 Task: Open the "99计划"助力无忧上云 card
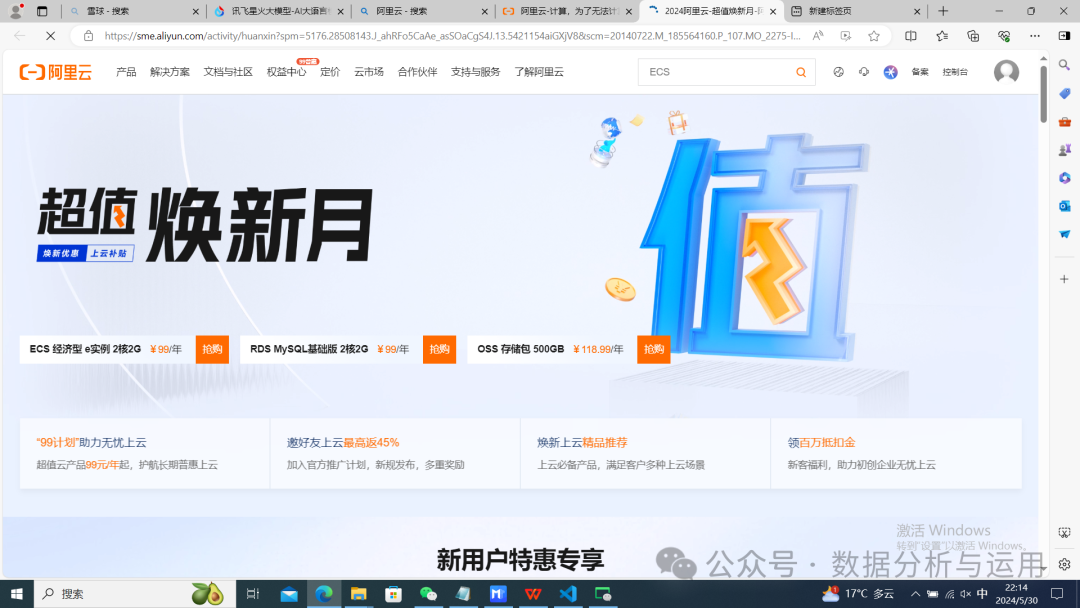click(x=145, y=453)
